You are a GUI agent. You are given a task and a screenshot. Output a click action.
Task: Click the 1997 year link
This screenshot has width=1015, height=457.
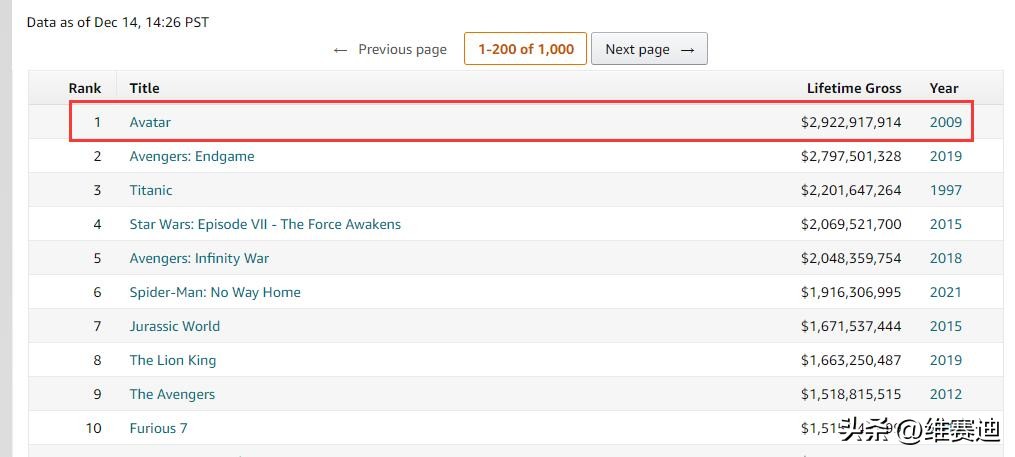pos(945,190)
